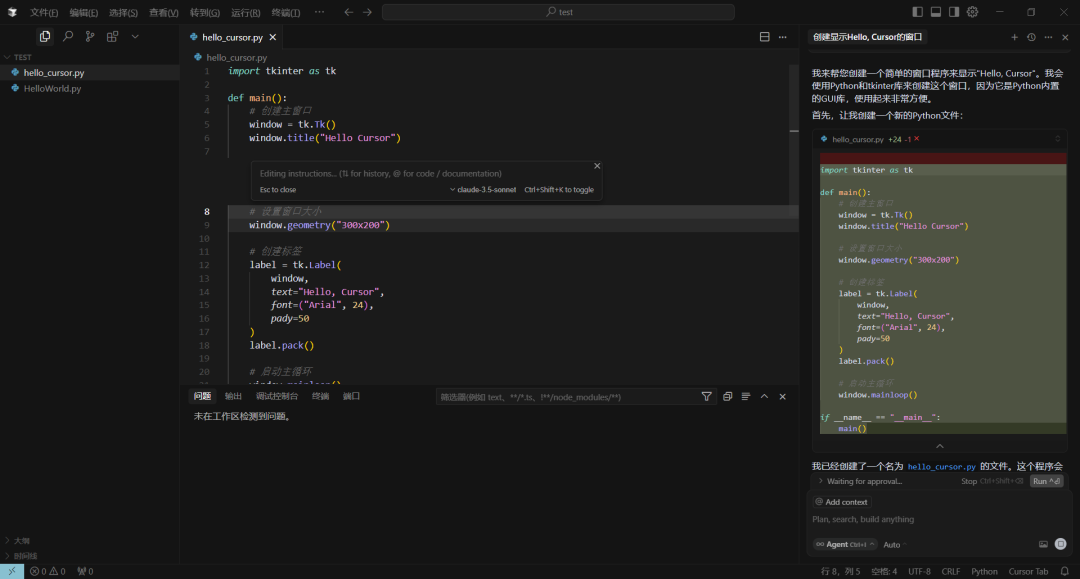Reject the hello_cursor.py diff with red X

[x=916, y=139]
